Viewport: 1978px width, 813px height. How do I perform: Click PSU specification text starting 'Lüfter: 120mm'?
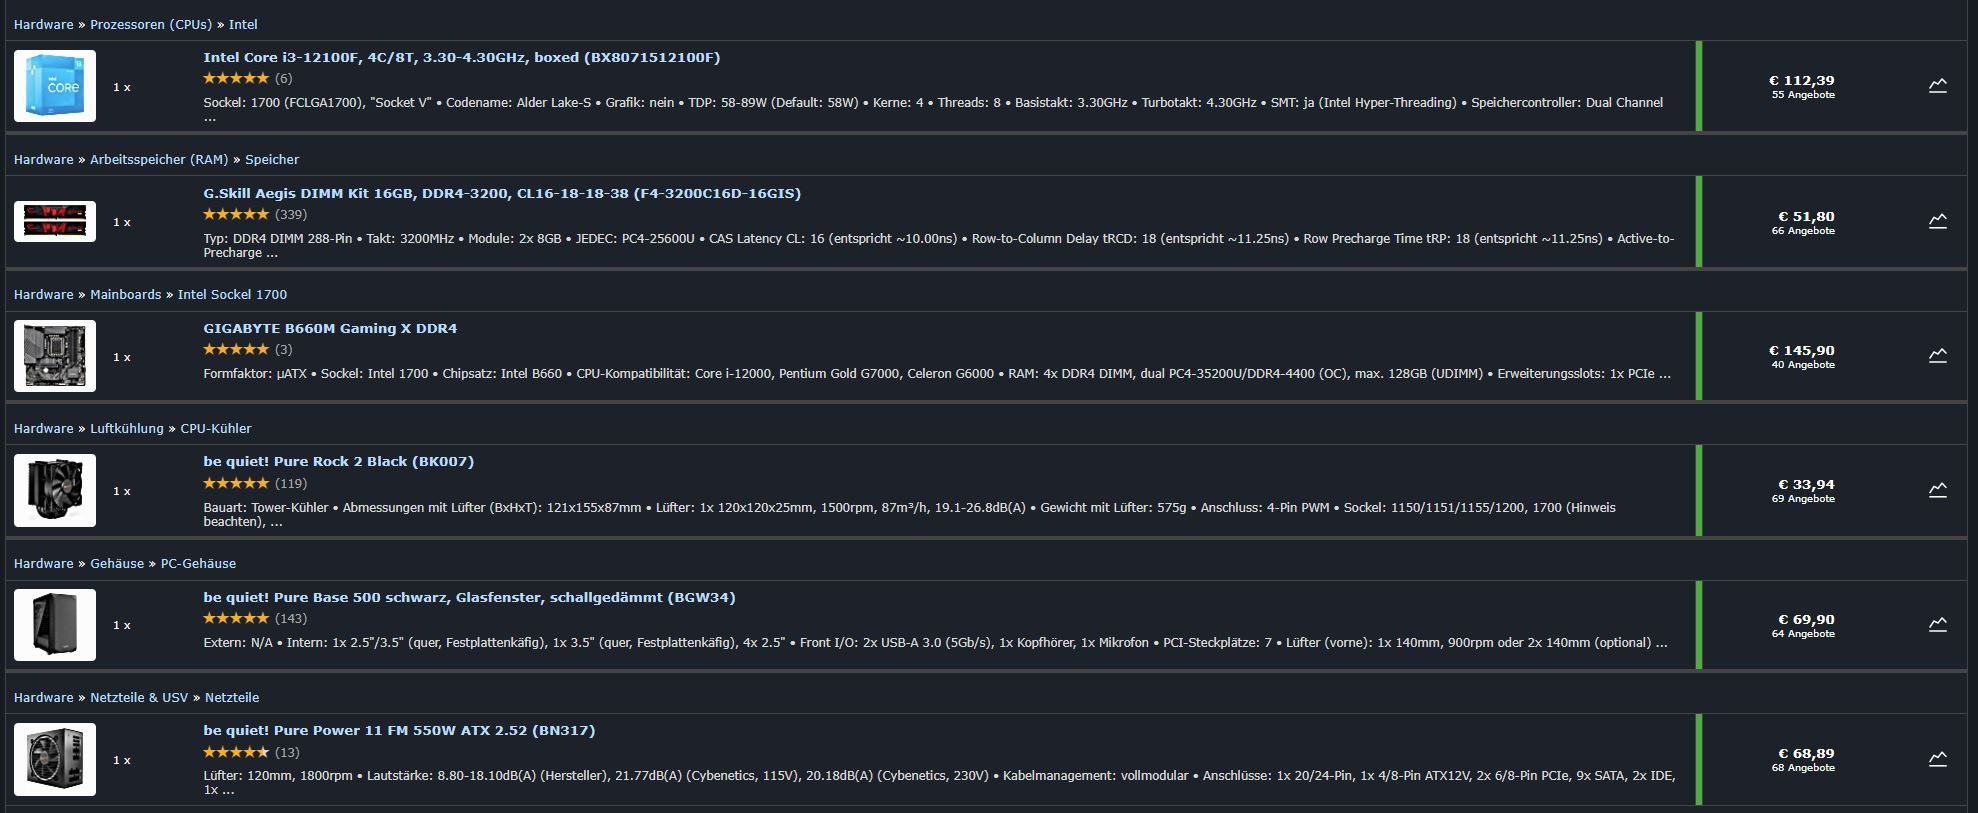point(939,782)
